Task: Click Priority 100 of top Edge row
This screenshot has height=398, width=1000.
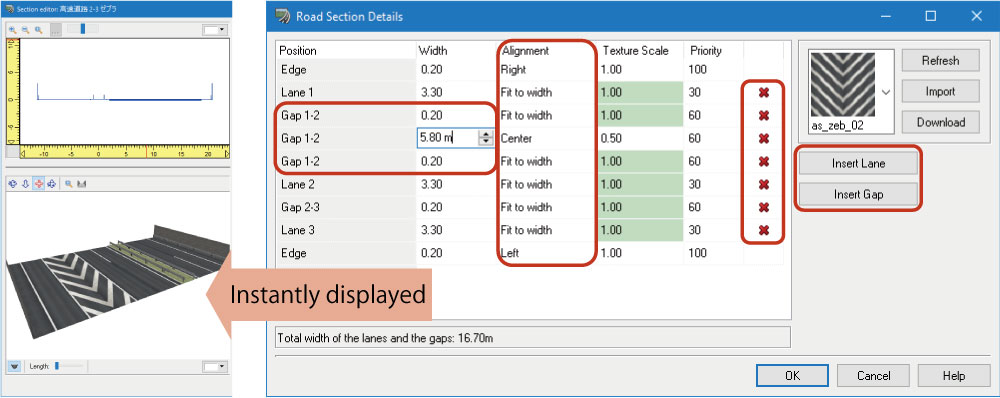Action: [x=698, y=70]
